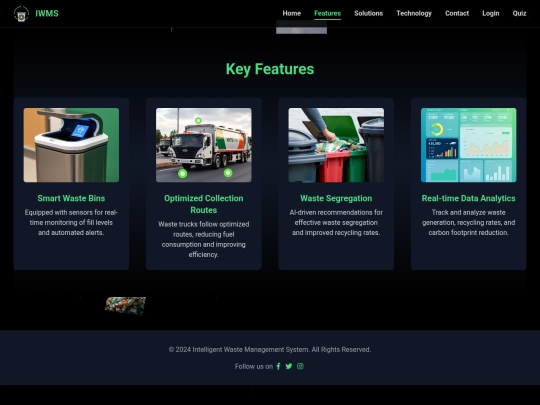Screen dimensions: 540x405
Task: Click the waste truck image
Action: (204, 145)
